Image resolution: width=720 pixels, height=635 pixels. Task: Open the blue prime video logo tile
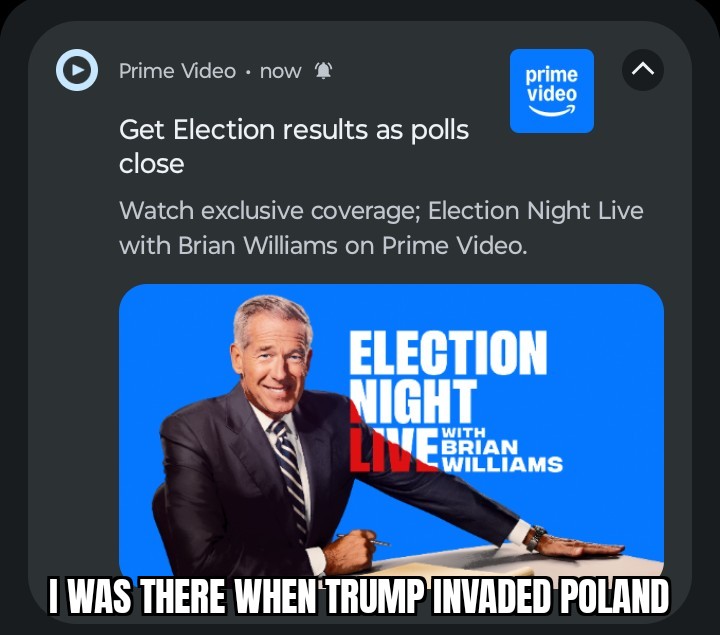click(552, 91)
